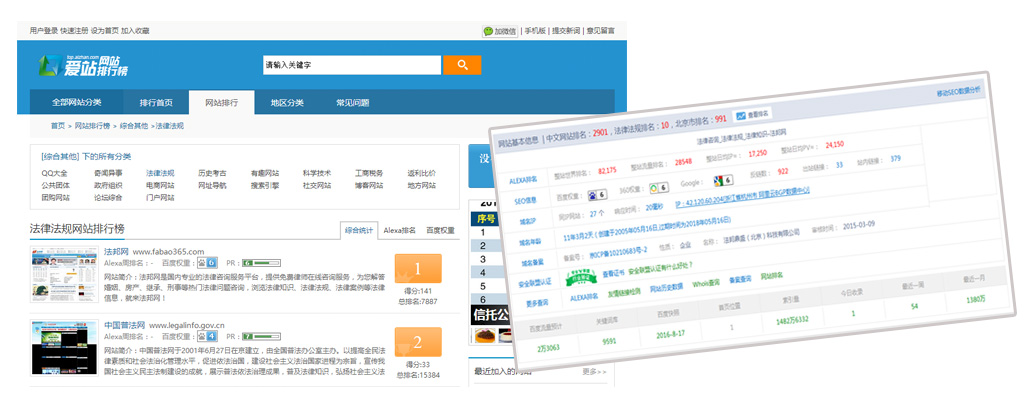This screenshot has height=400, width=1030.
Task: Click the orange rank 1 badge
Action: point(418,268)
